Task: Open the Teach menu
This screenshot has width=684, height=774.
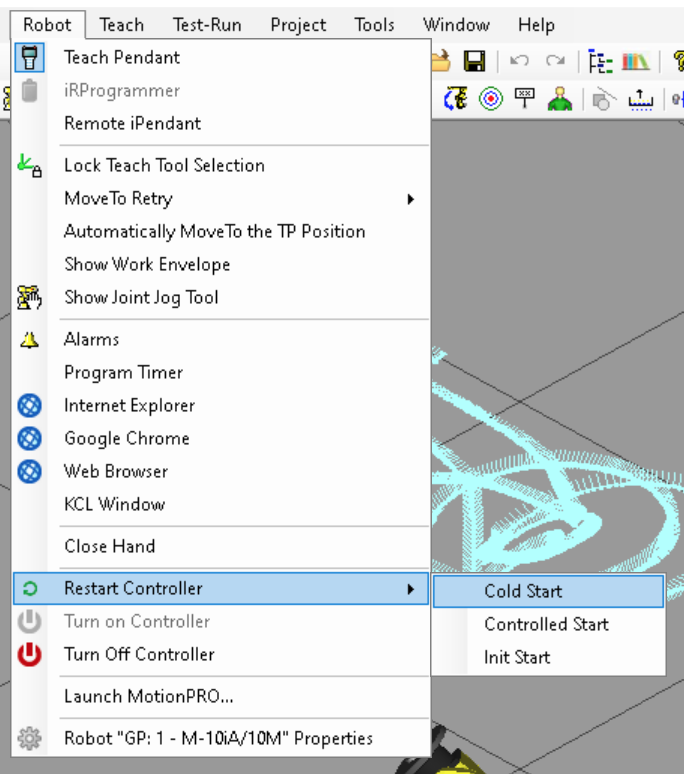Action: pos(121,25)
